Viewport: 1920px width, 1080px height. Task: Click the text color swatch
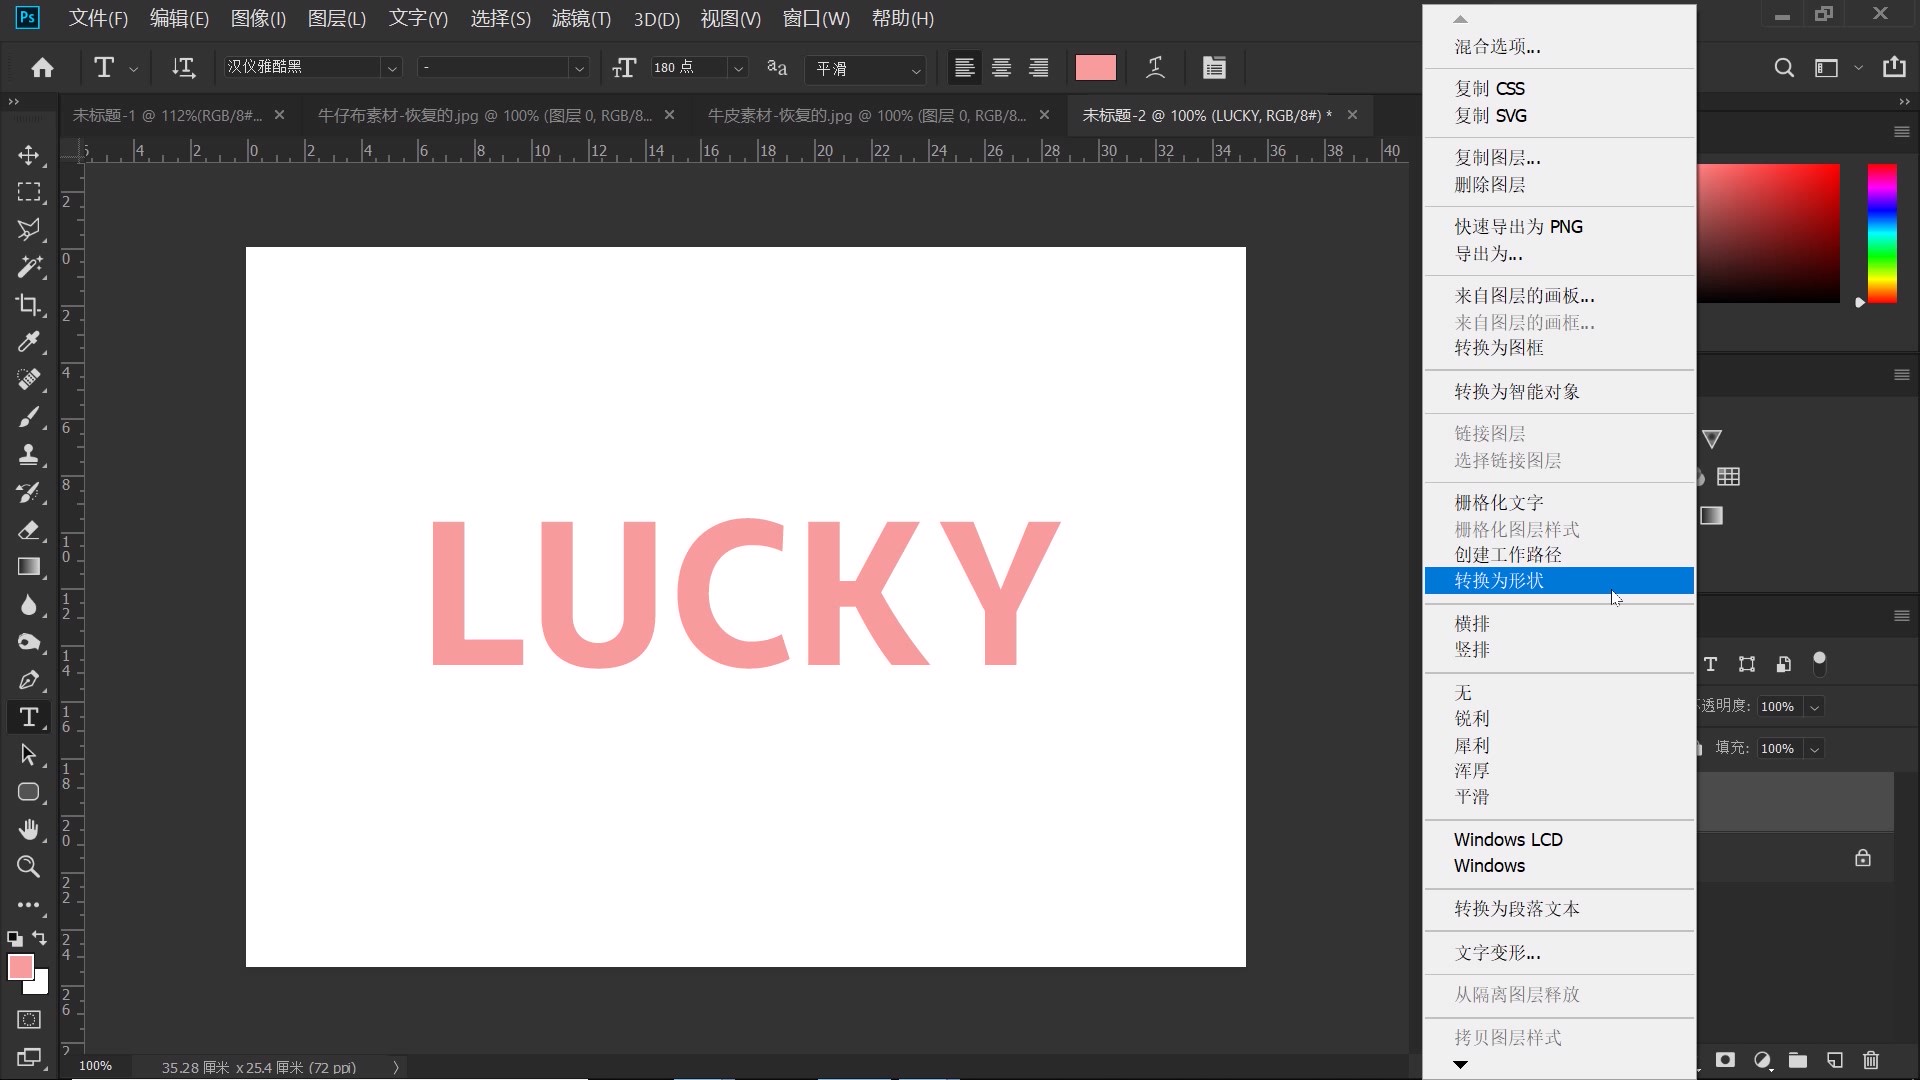point(1095,67)
